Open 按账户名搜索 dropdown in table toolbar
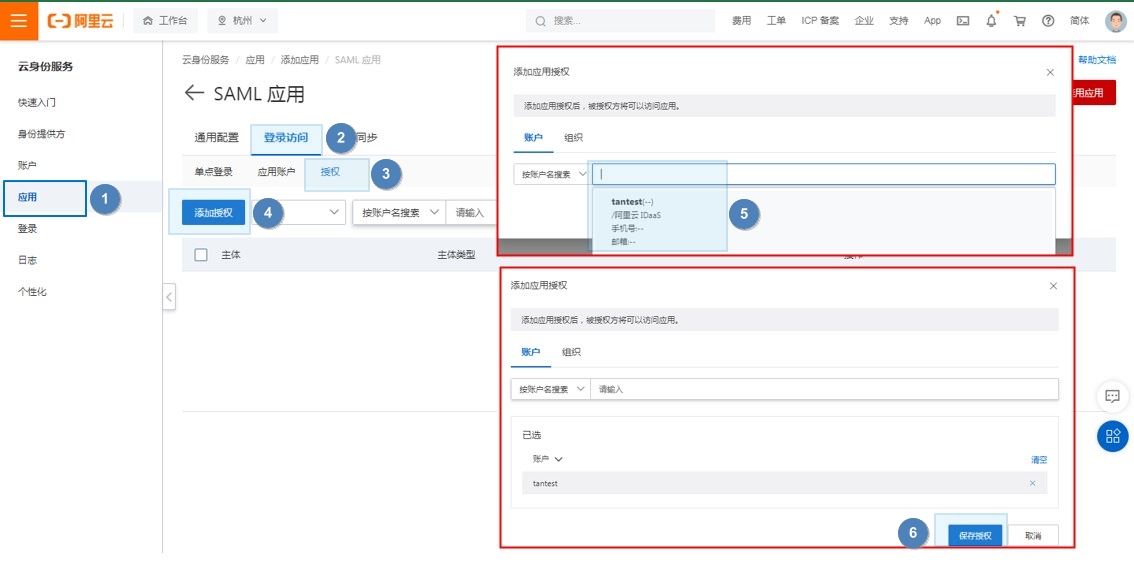The width and height of the screenshot is (1134, 562). coord(402,213)
